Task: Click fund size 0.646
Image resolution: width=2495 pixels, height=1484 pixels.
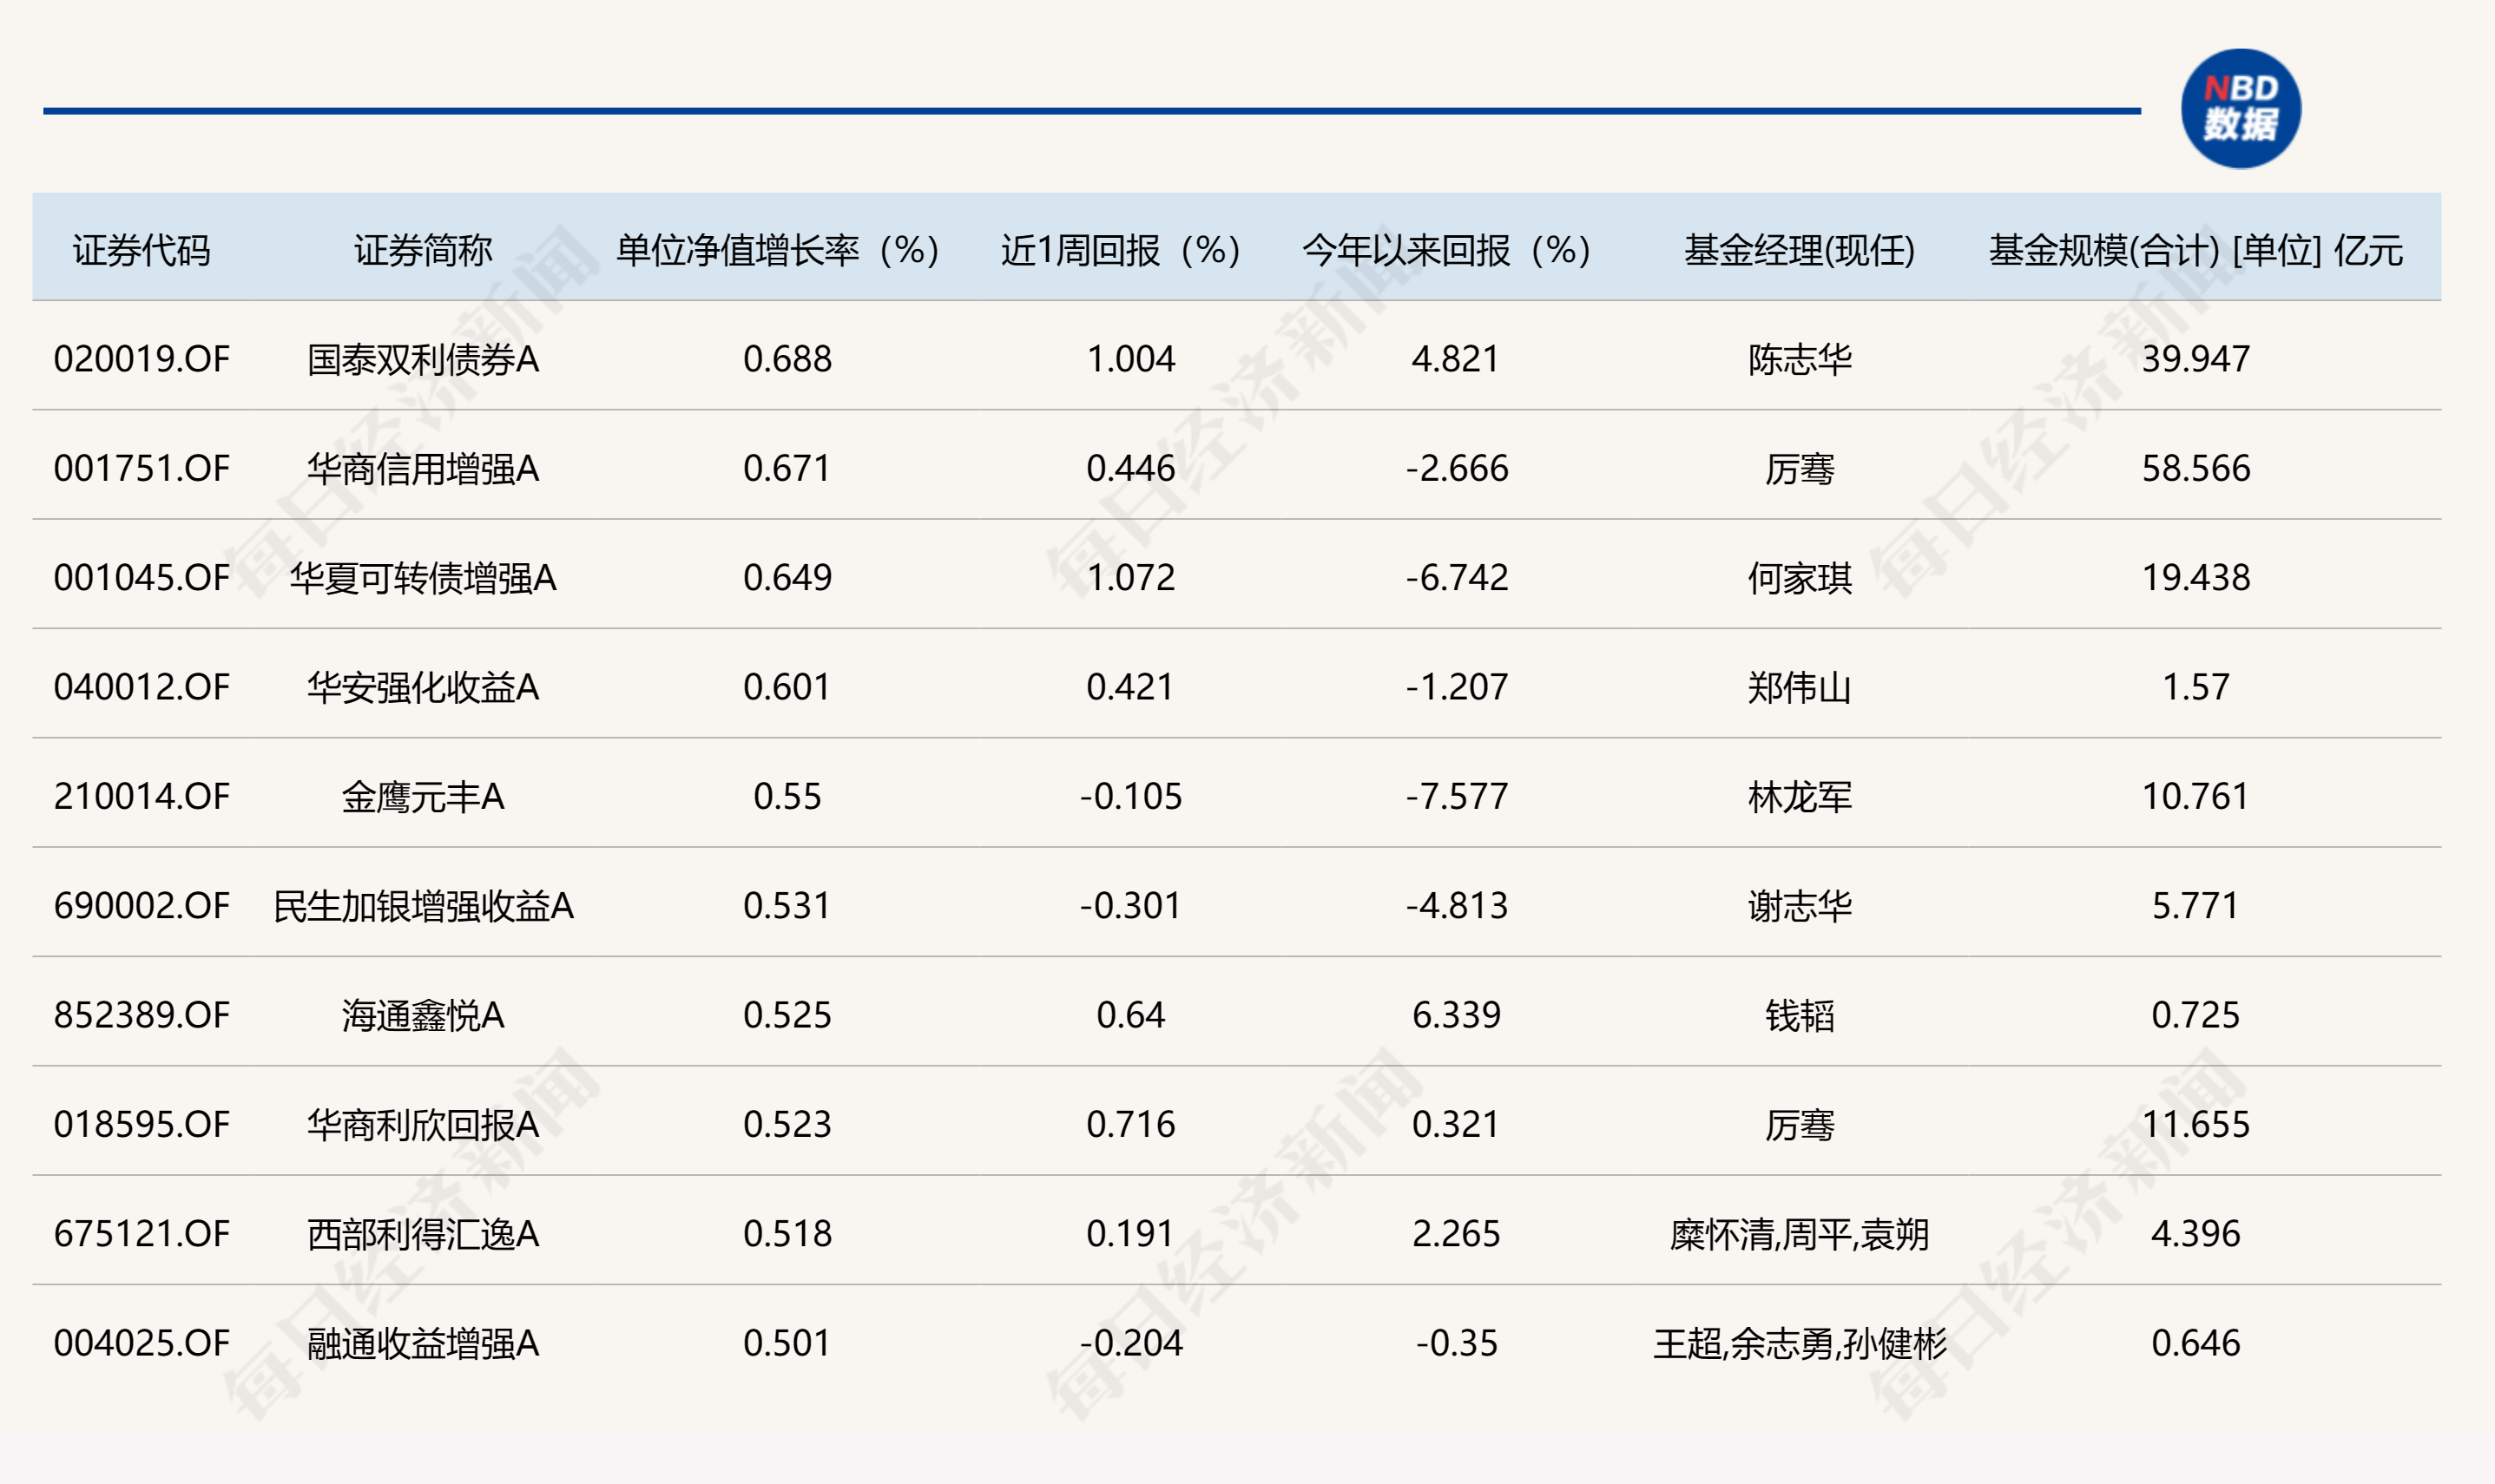Action: point(2196,1342)
